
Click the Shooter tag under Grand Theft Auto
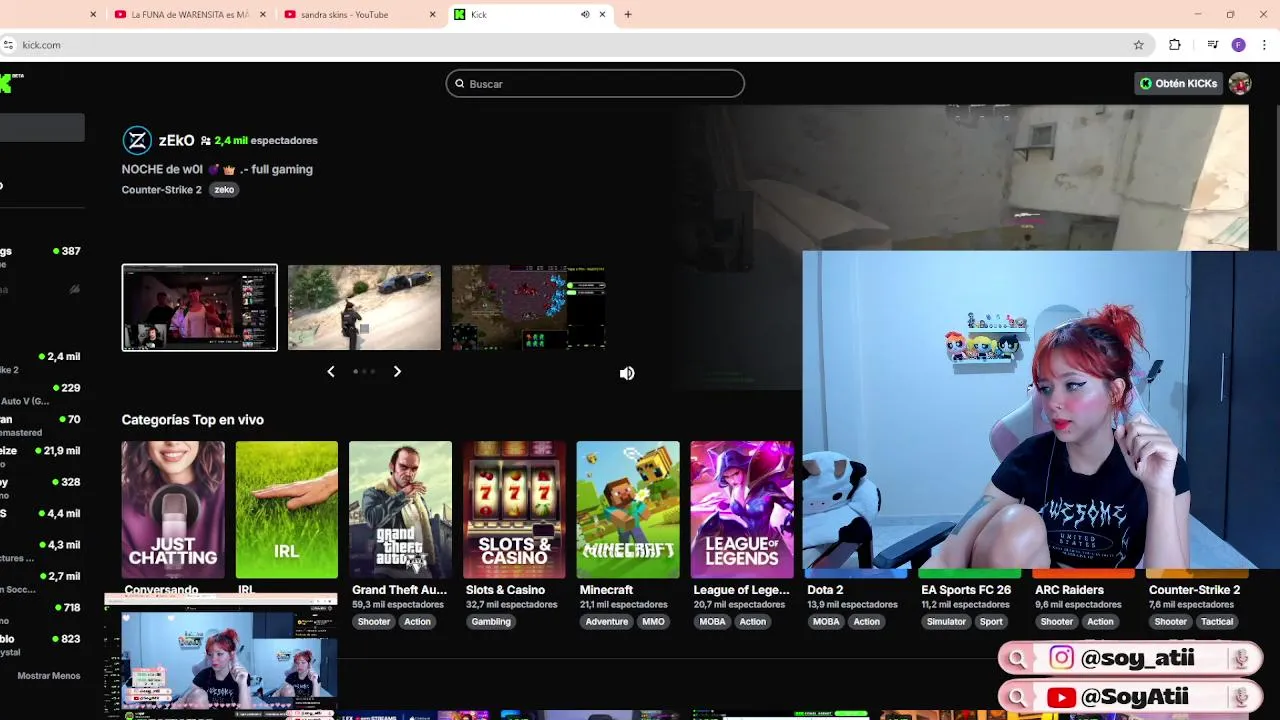pos(374,622)
